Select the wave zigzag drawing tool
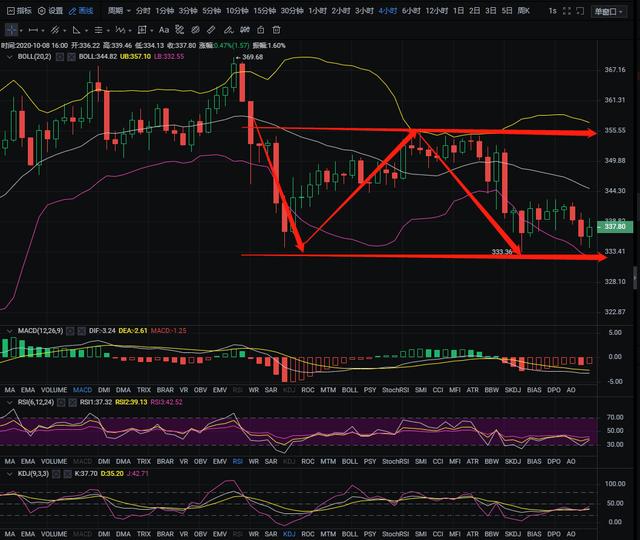This screenshot has height=540, width=640. click(x=120, y=30)
